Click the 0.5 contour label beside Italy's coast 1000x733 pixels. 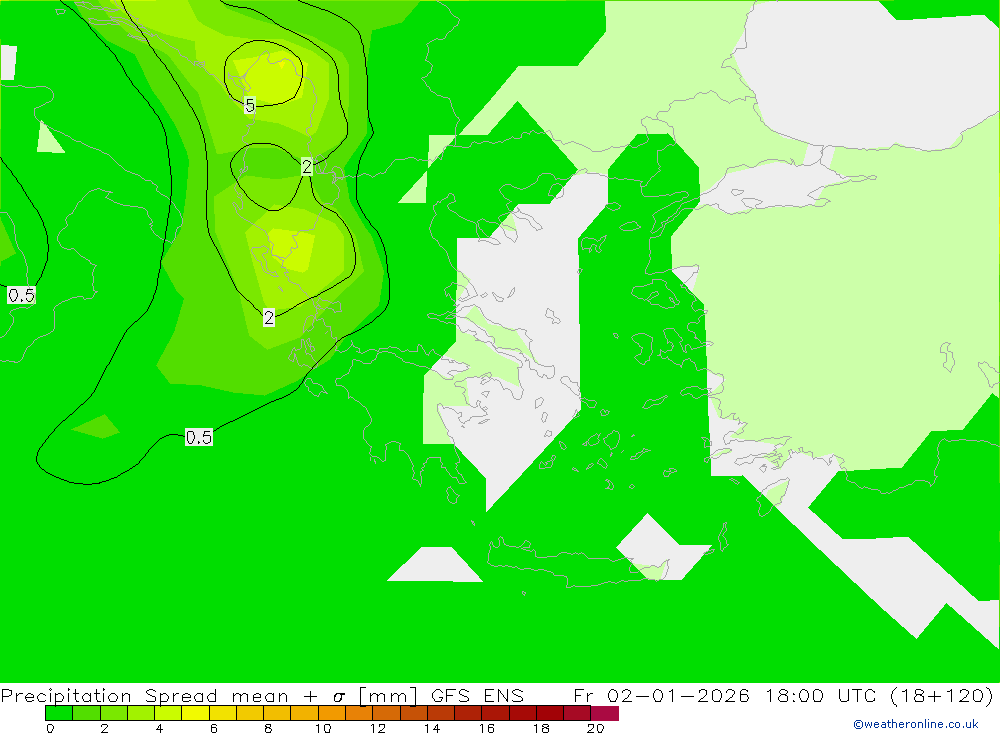click(x=21, y=295)
